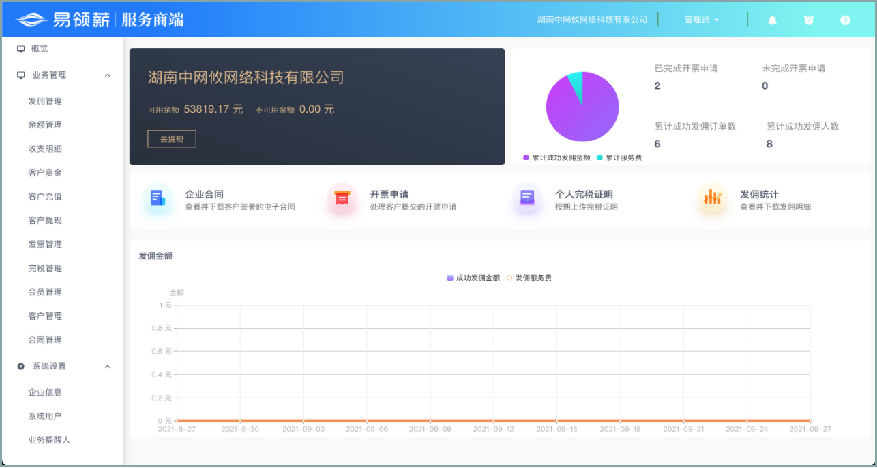Click the unavailable balance 0.00 元
This screenshot has width=877, height=468.
tap(316, 110)
